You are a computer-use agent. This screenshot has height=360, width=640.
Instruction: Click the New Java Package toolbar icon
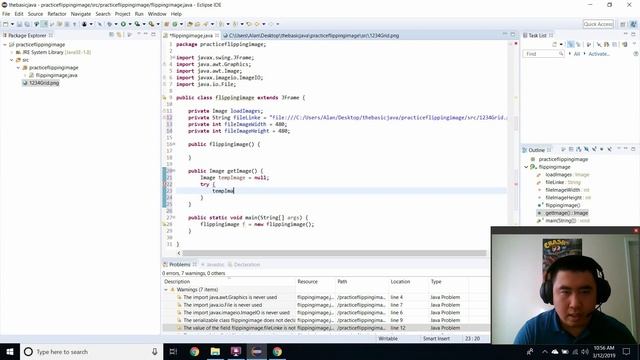pos(166,24)
